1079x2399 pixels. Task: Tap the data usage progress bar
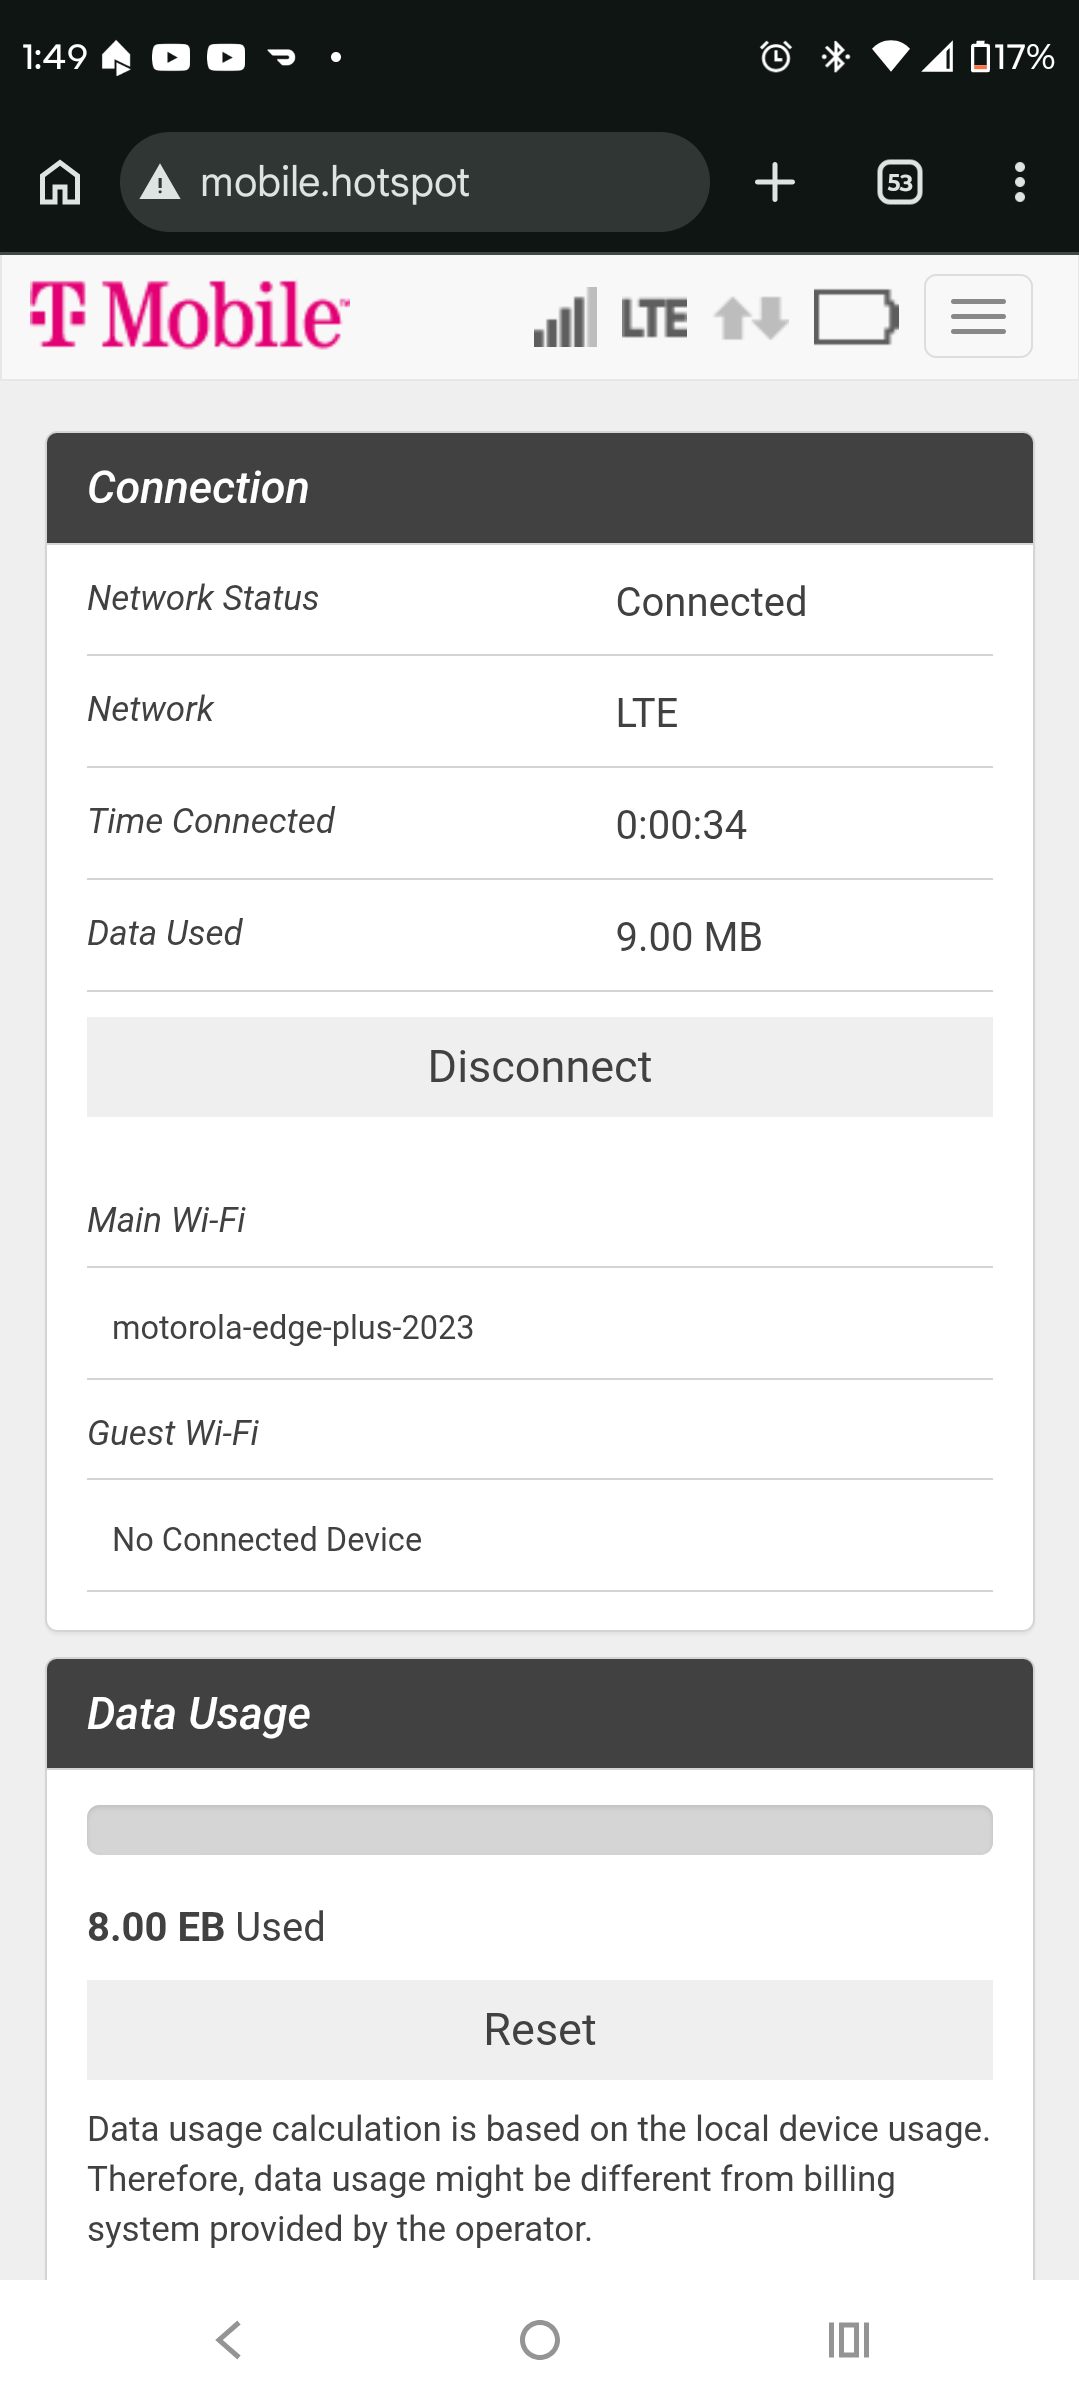(540, 1830)
